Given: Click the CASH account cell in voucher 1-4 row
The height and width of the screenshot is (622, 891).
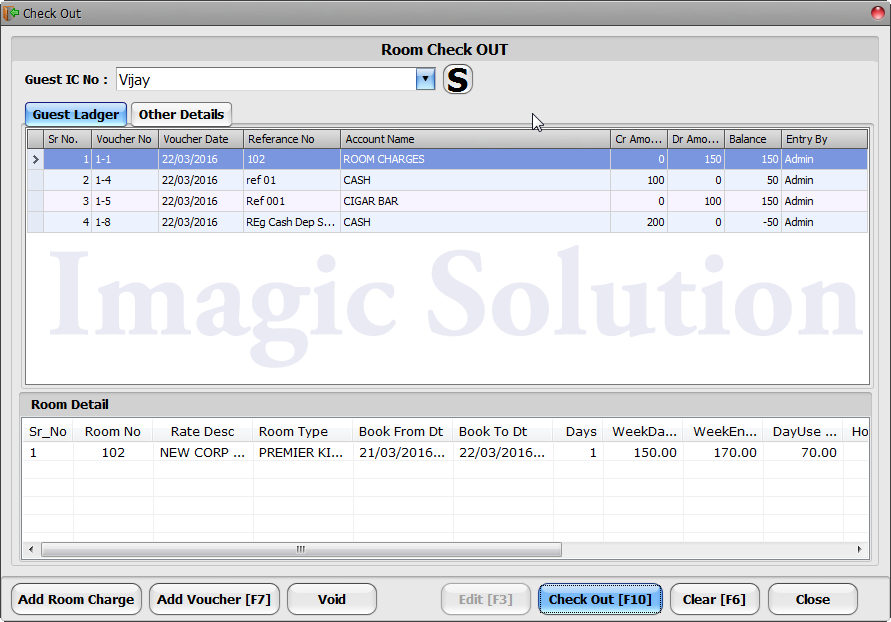Looking at the screenshot, I should point(476,180).
